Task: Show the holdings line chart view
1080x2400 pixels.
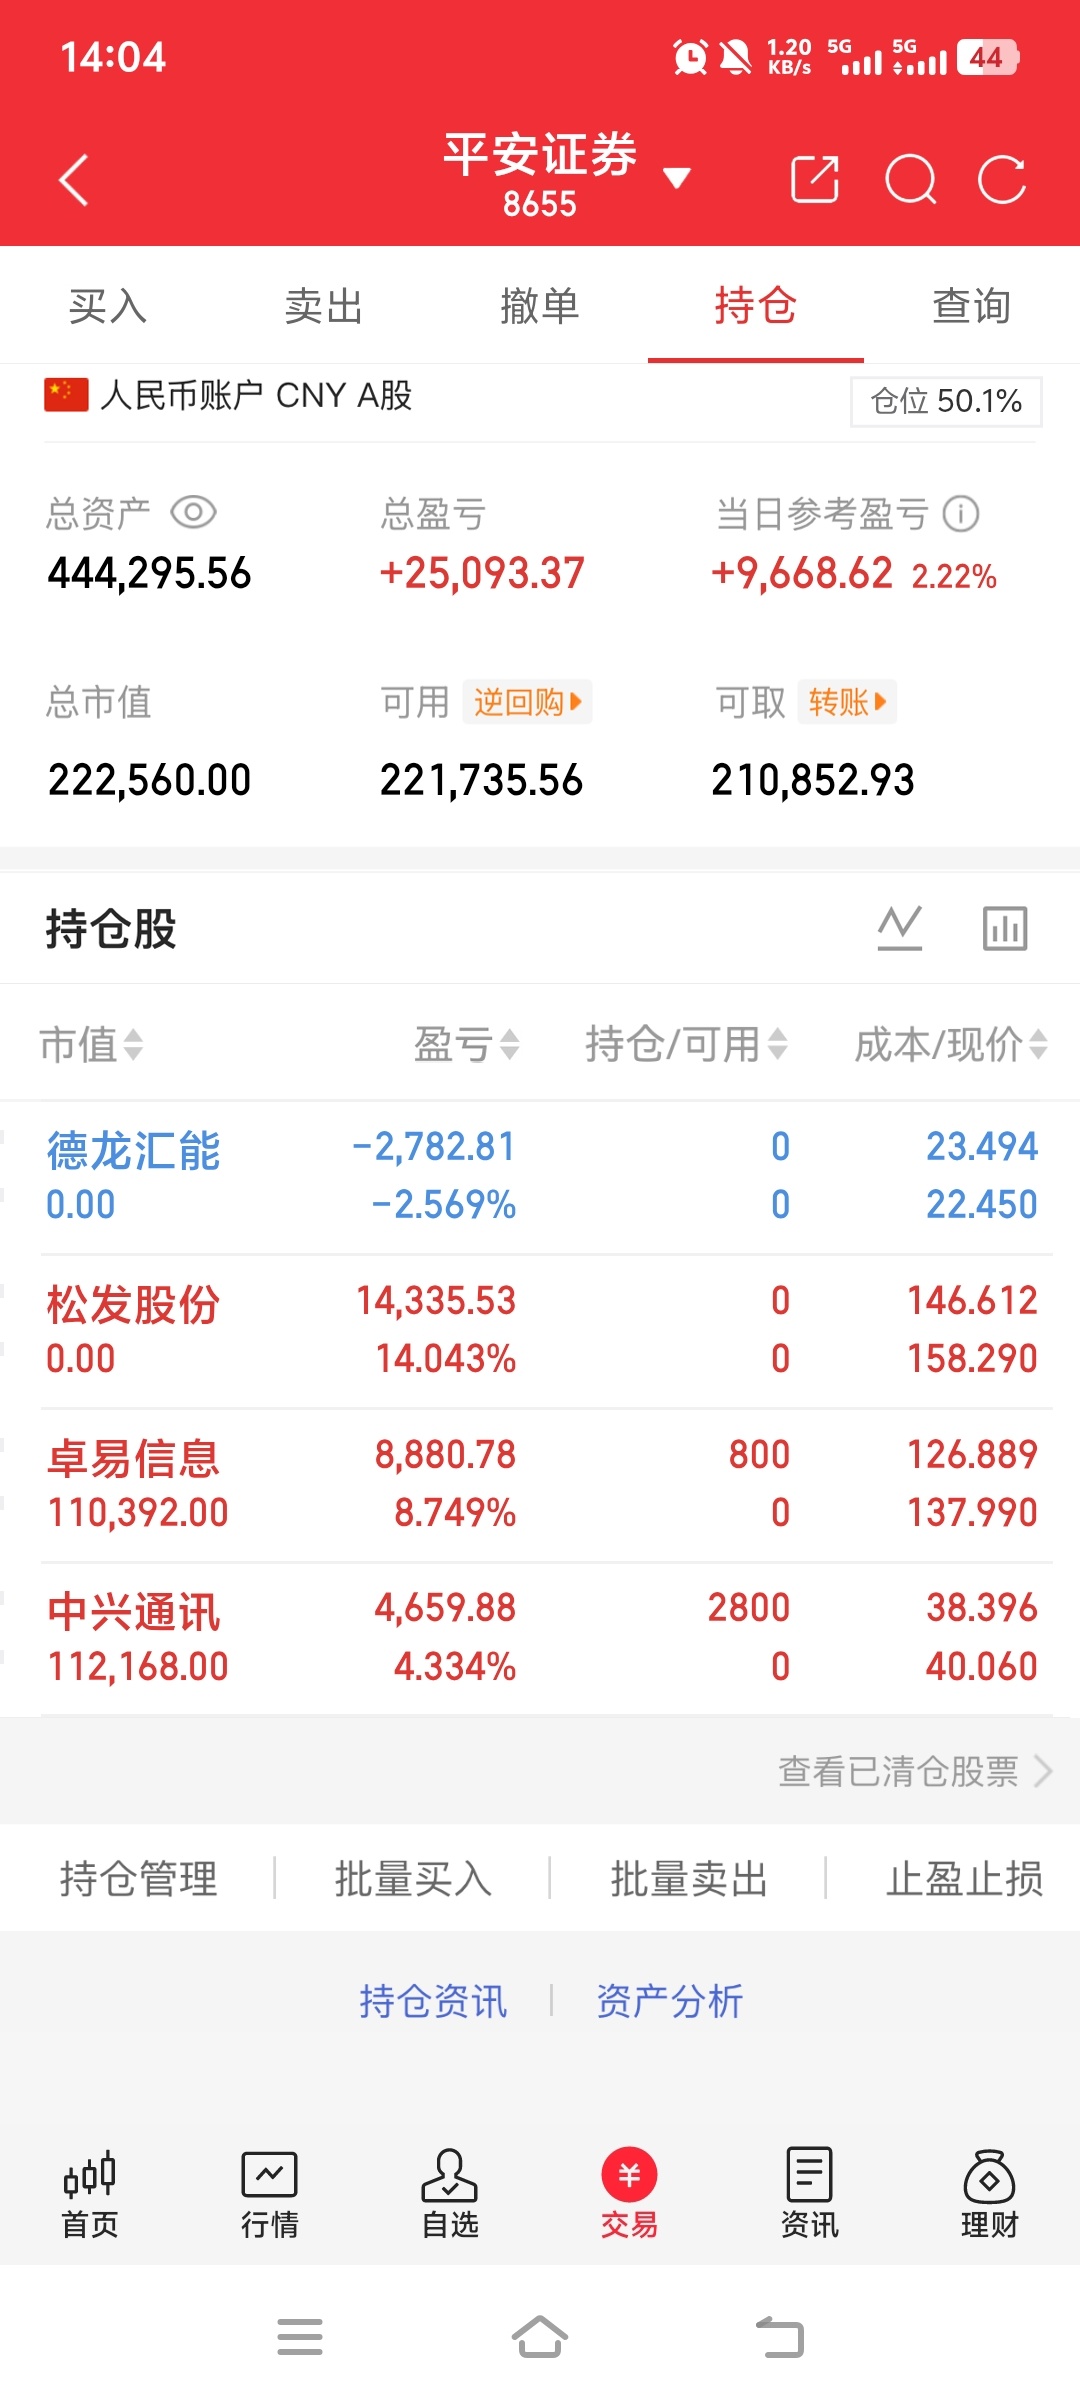Action: [900, 928]
